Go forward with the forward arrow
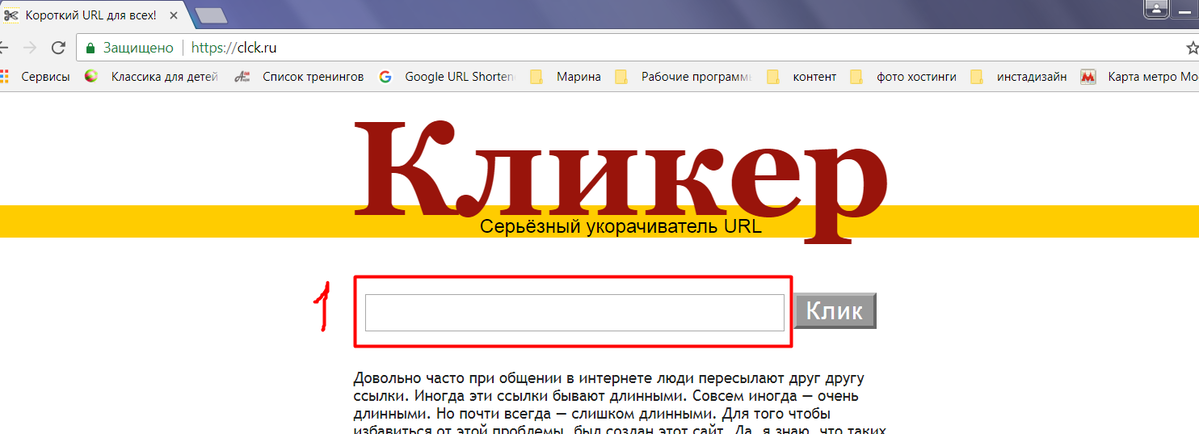1199x434 pixels. (x=30, y=48)
